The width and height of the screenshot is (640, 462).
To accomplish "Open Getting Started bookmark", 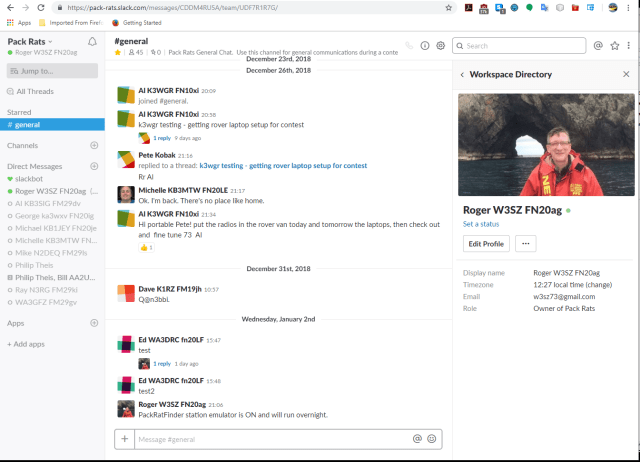I will 137,23.
